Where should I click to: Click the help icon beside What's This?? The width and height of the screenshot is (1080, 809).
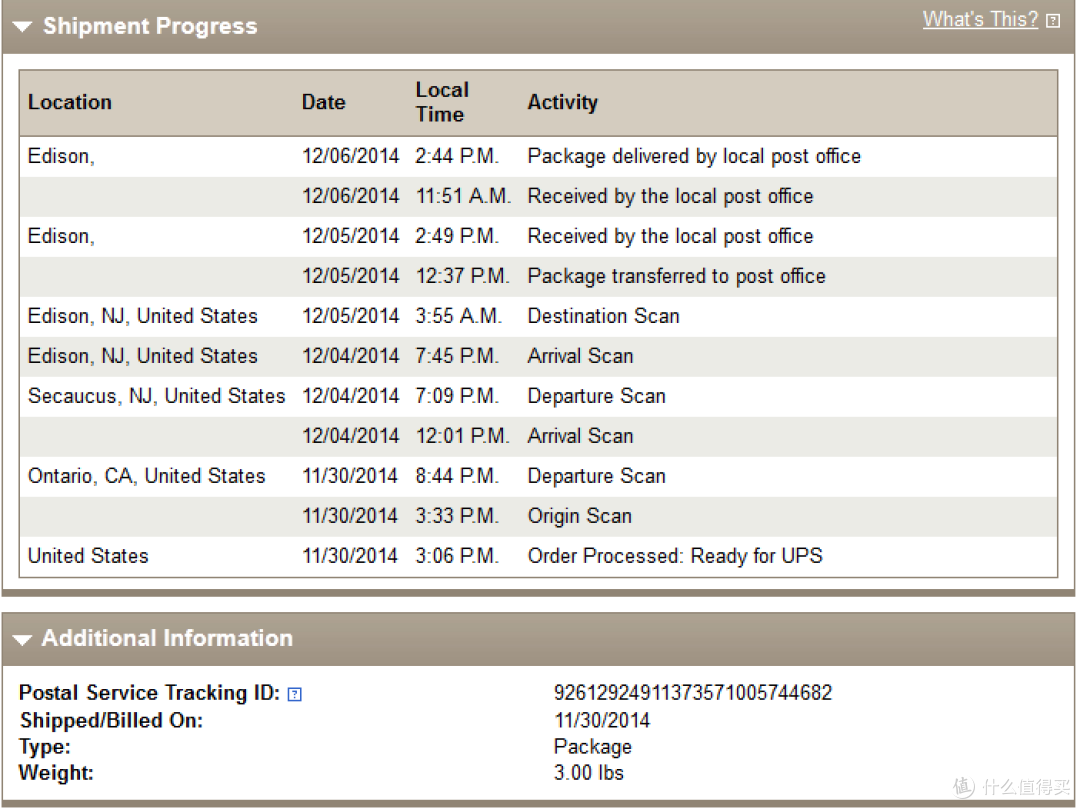(1052, 21)
